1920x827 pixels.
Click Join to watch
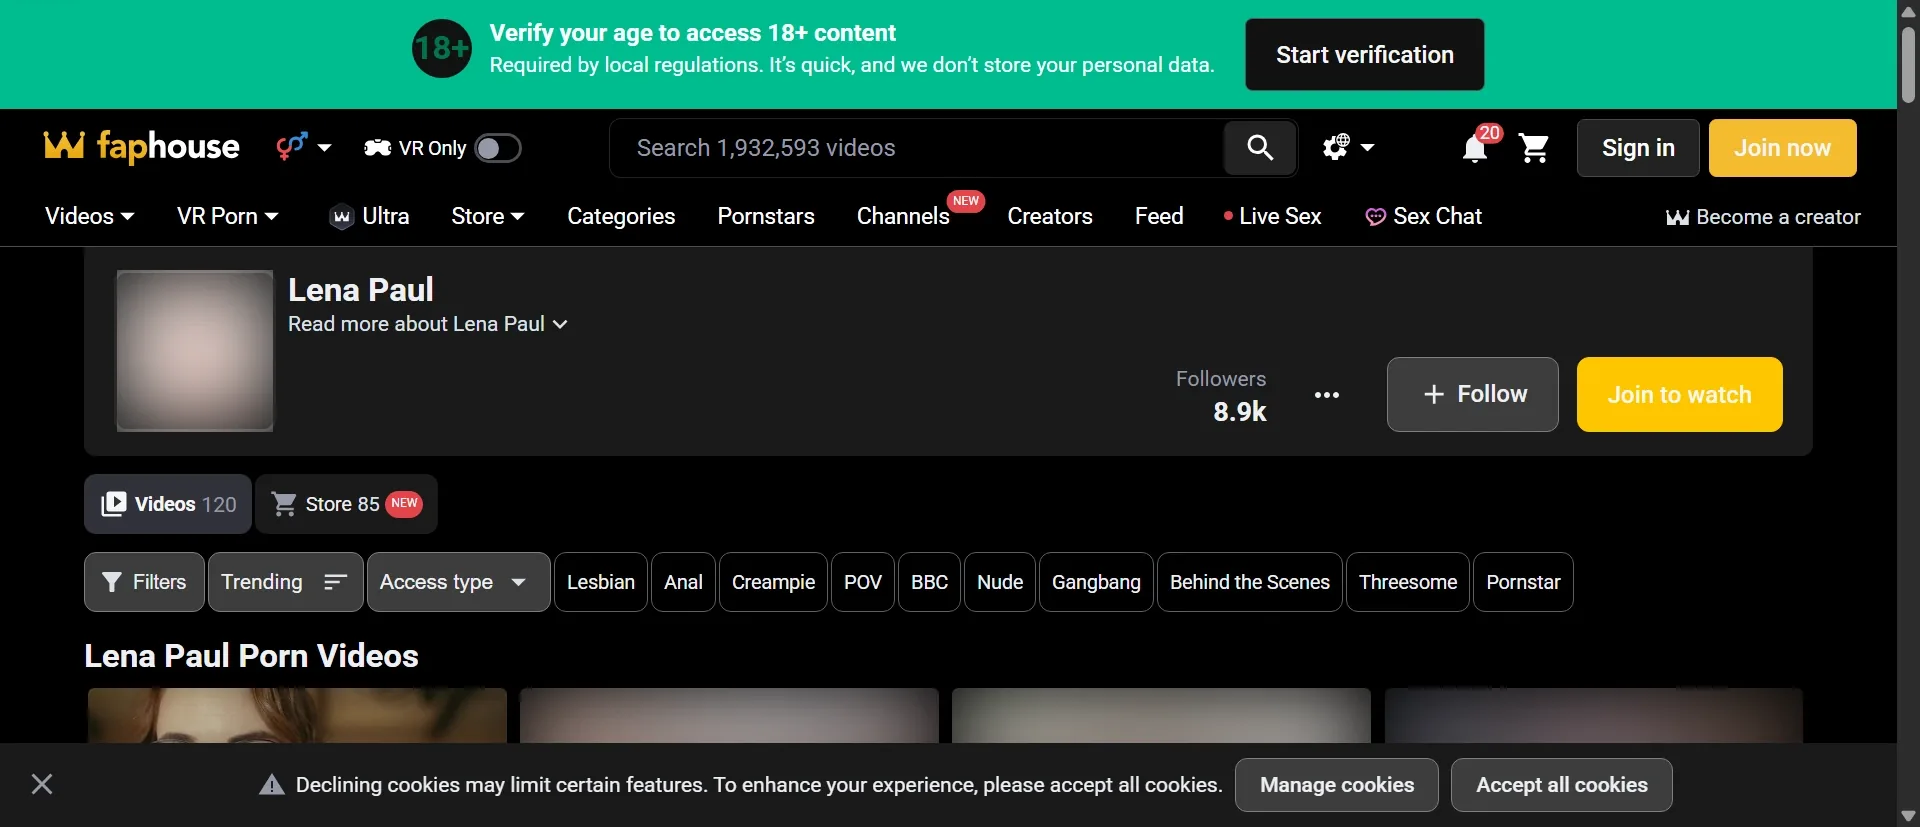click(1679, 394)
